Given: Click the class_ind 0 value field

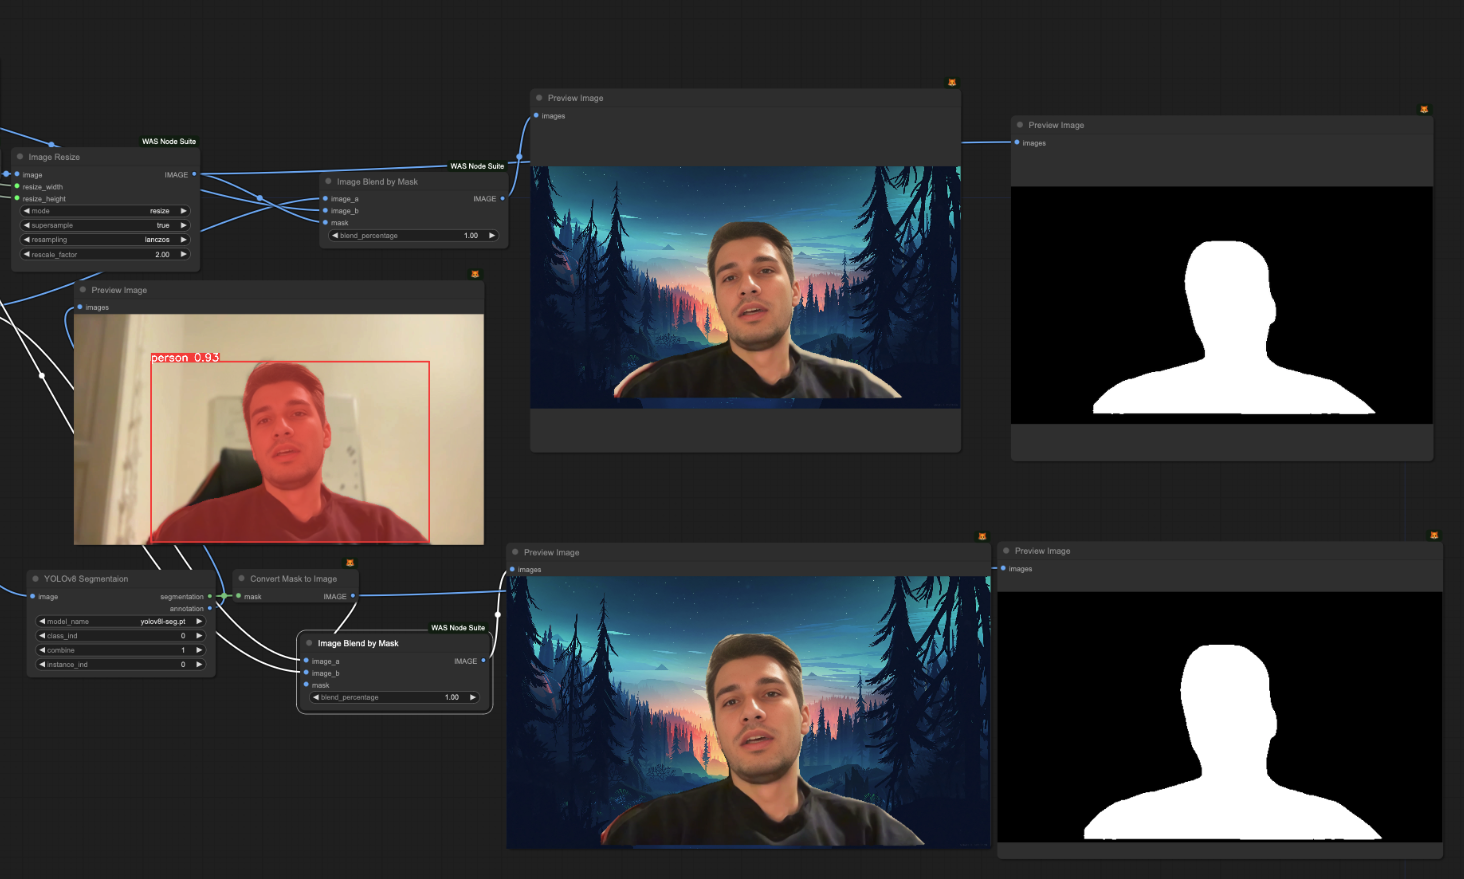Looking at the screenshot, I should click(120, 635).
